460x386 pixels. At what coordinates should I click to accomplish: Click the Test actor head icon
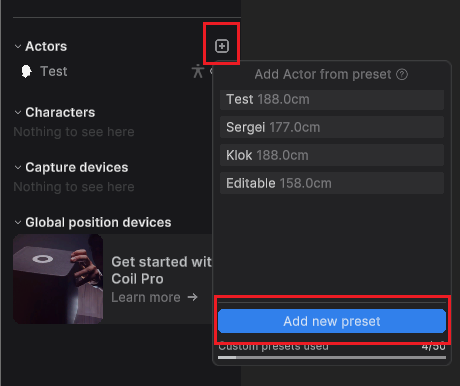(x=26, y=71)
